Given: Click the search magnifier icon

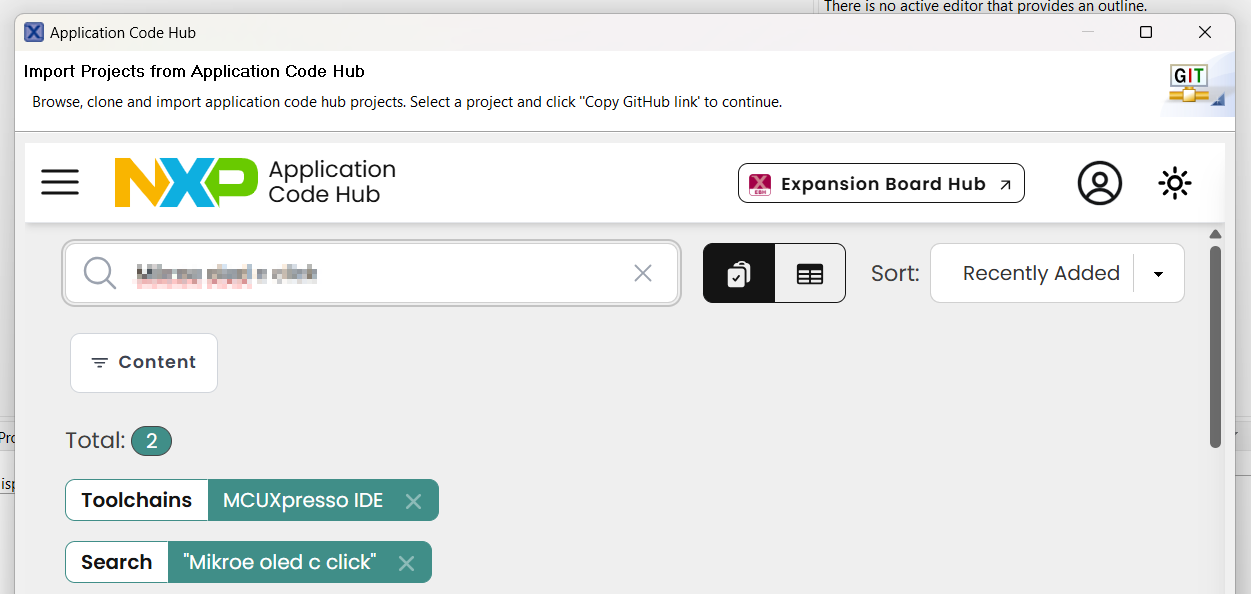Looking at the screenshot, I should click(x=100, y=273).
